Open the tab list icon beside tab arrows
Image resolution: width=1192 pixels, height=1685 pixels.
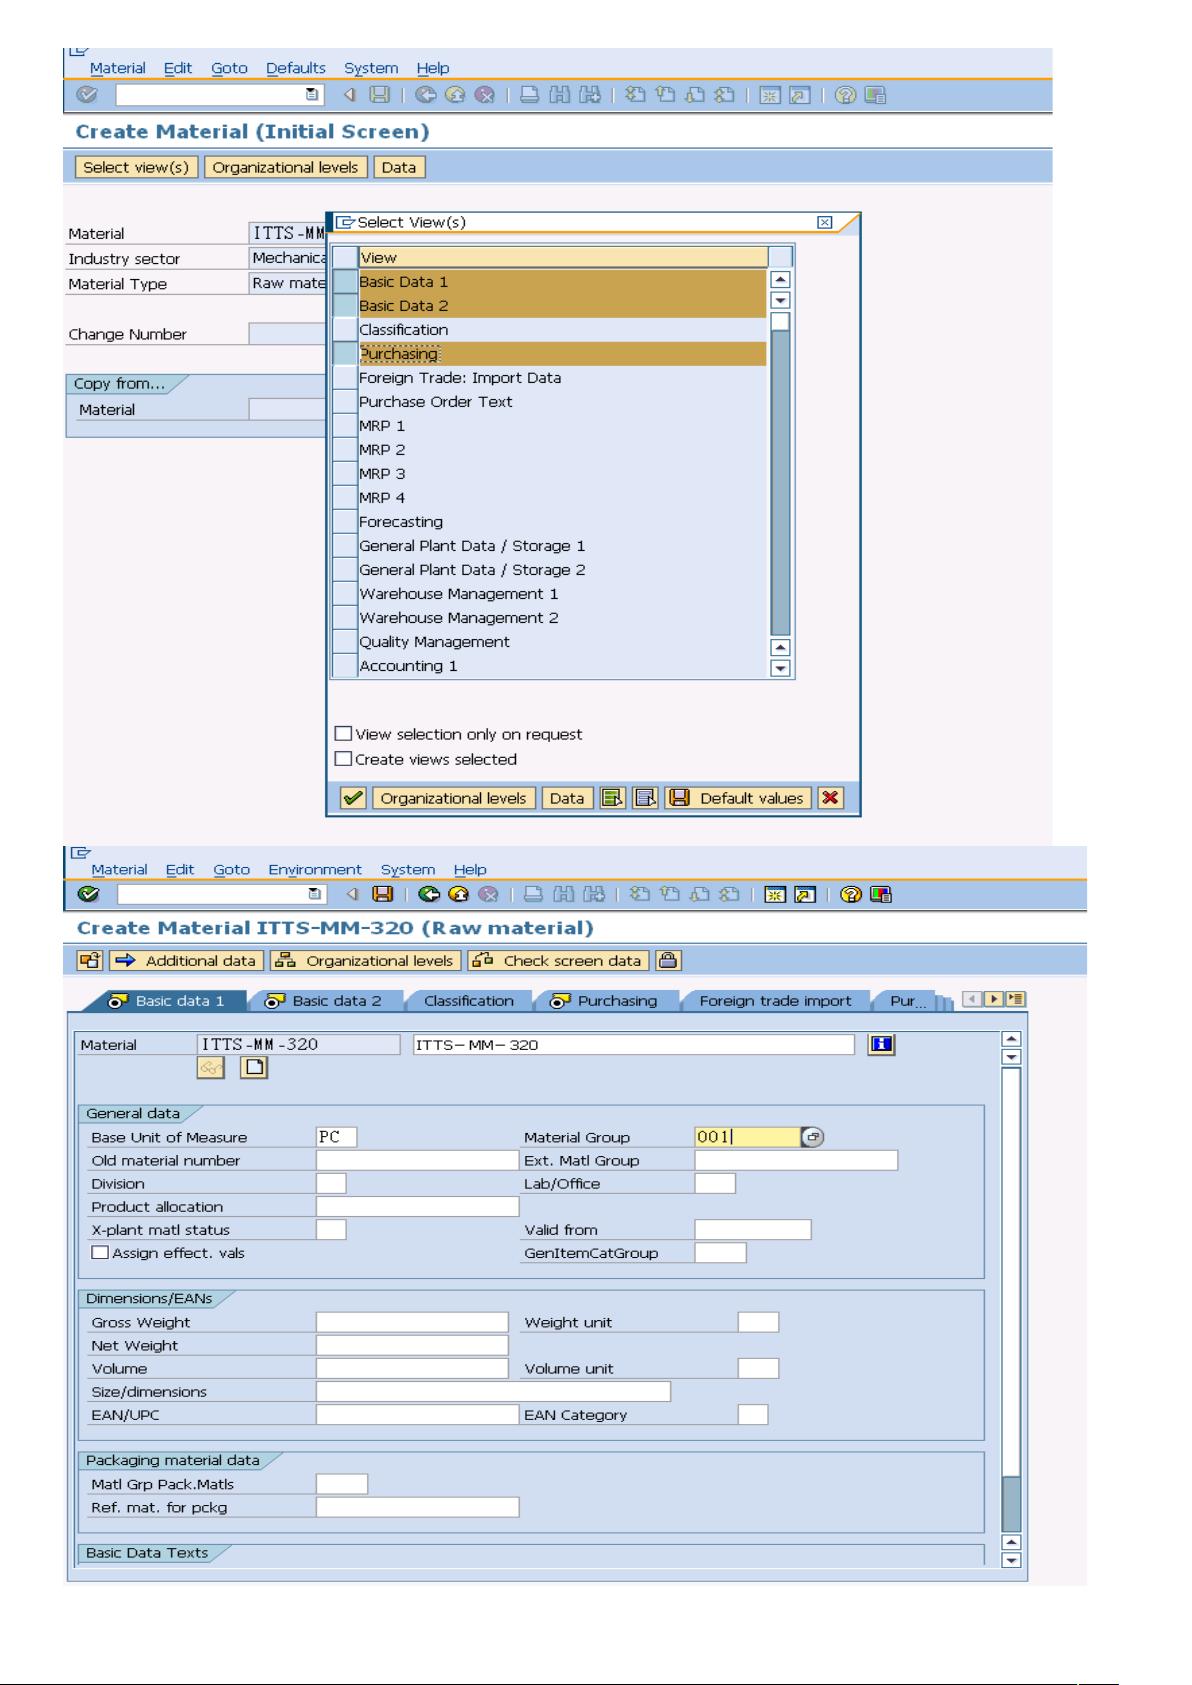click(1016, 999)
